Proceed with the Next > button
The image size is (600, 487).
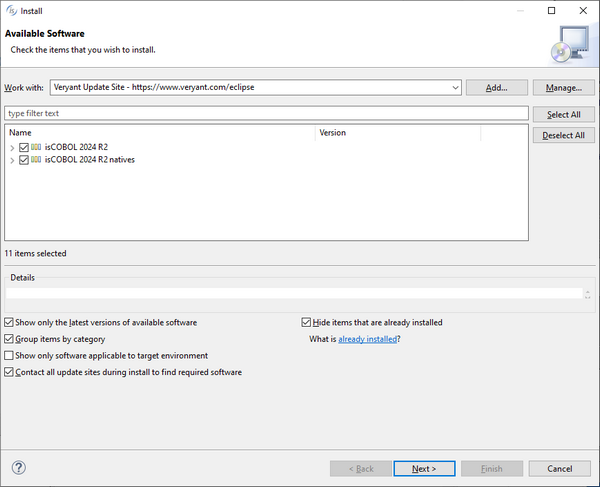tap(424, 469)
